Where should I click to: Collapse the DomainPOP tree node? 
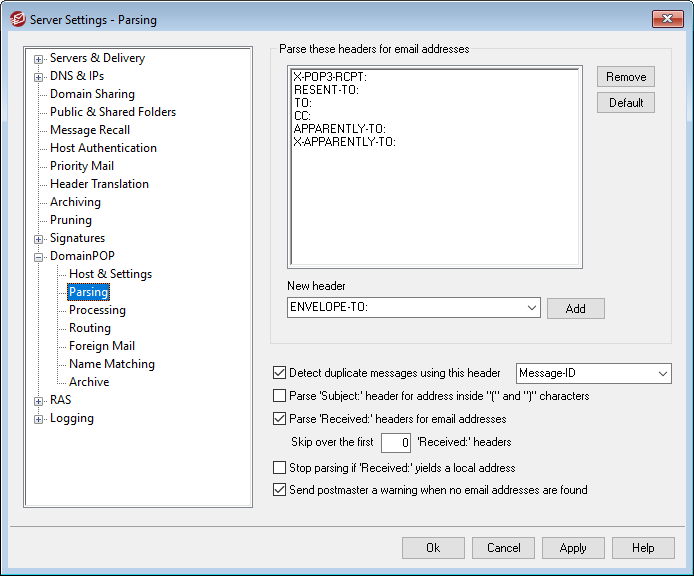(x=39, y=256)
